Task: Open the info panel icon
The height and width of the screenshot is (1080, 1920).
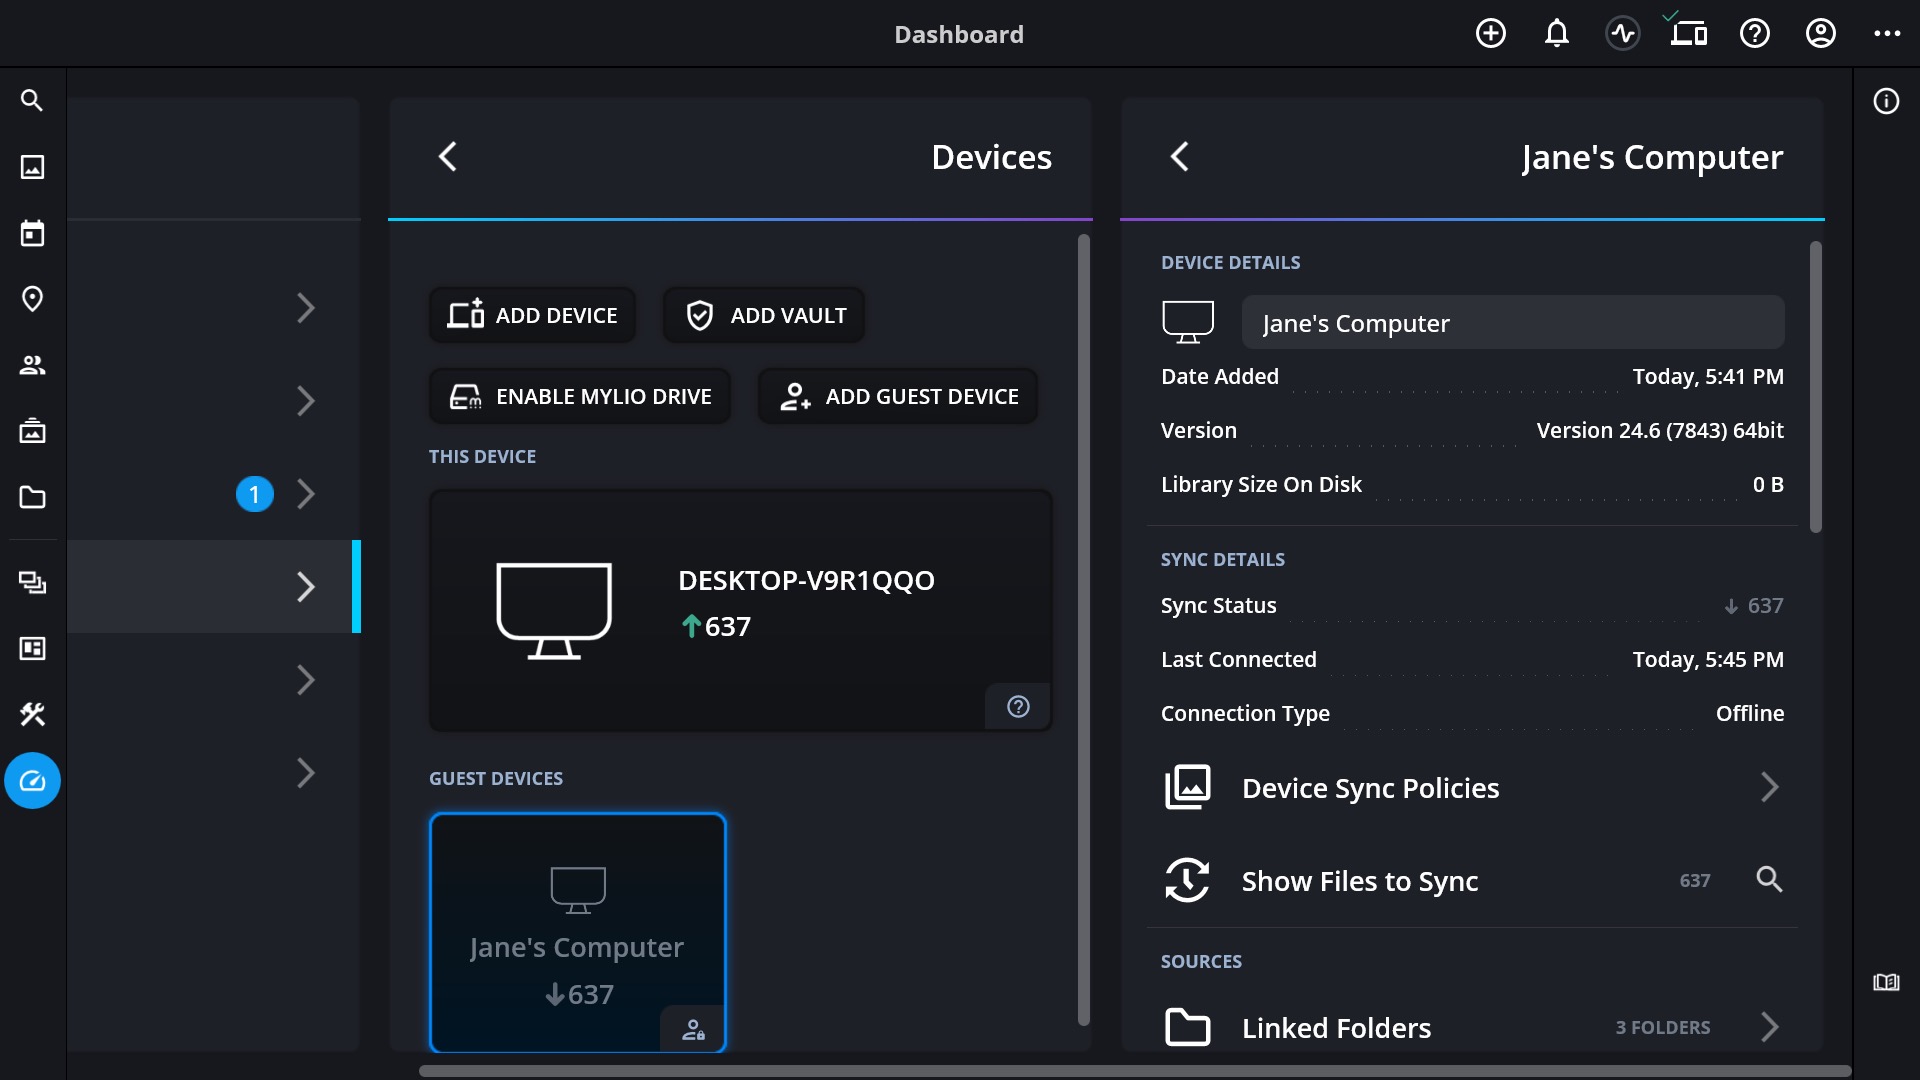Action: 1886,101
